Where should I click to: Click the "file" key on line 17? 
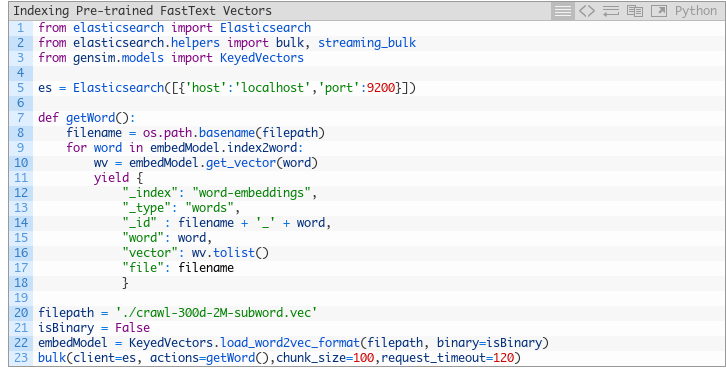[x=143, y=268]
